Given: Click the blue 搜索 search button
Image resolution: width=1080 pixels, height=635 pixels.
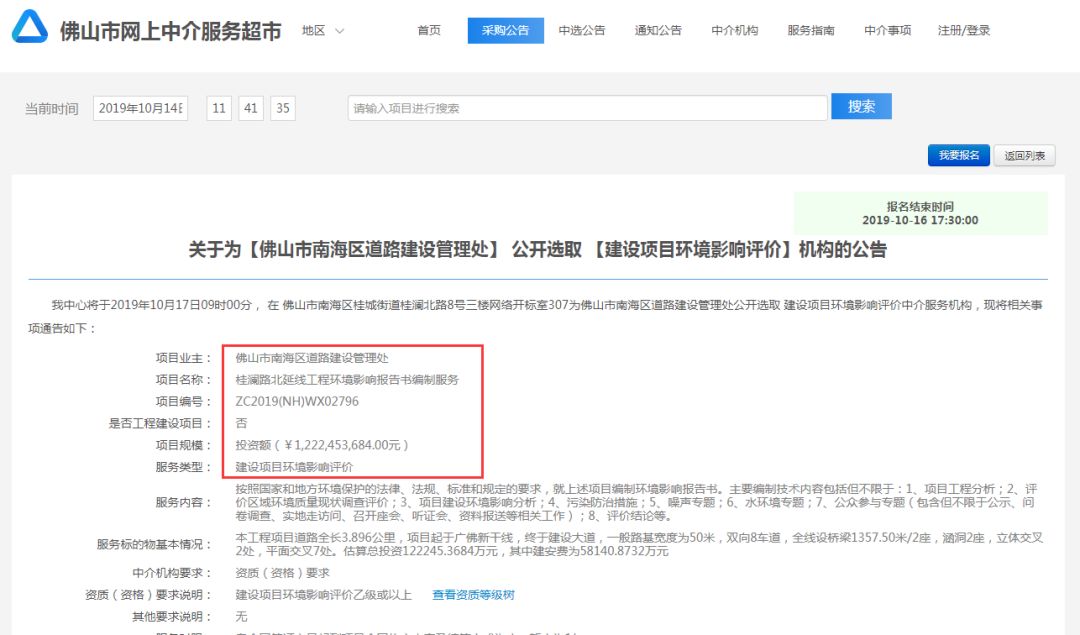Looking at the screenshot, I should point(862,106).
